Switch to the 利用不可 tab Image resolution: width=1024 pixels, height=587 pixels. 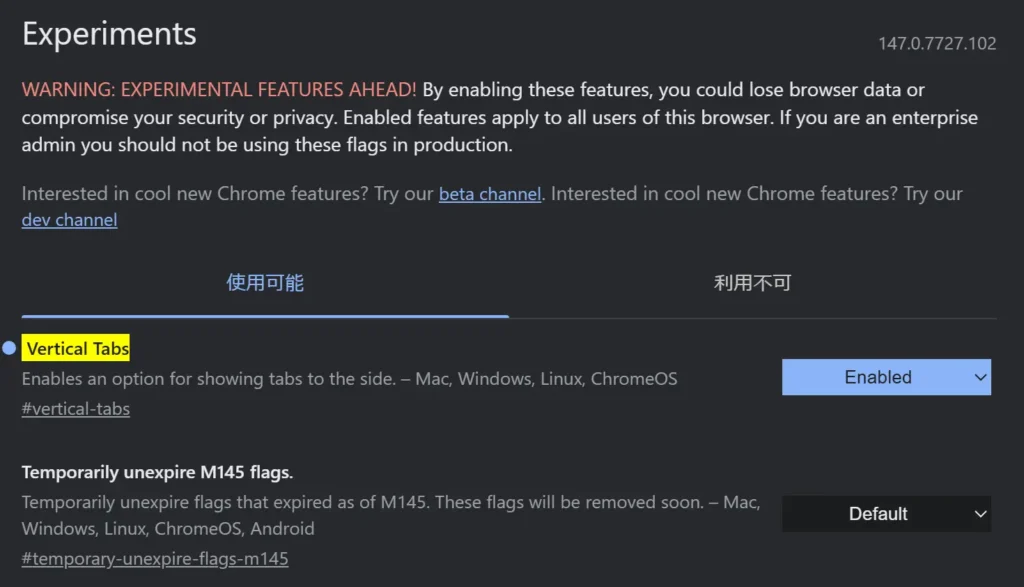[752, 283]
